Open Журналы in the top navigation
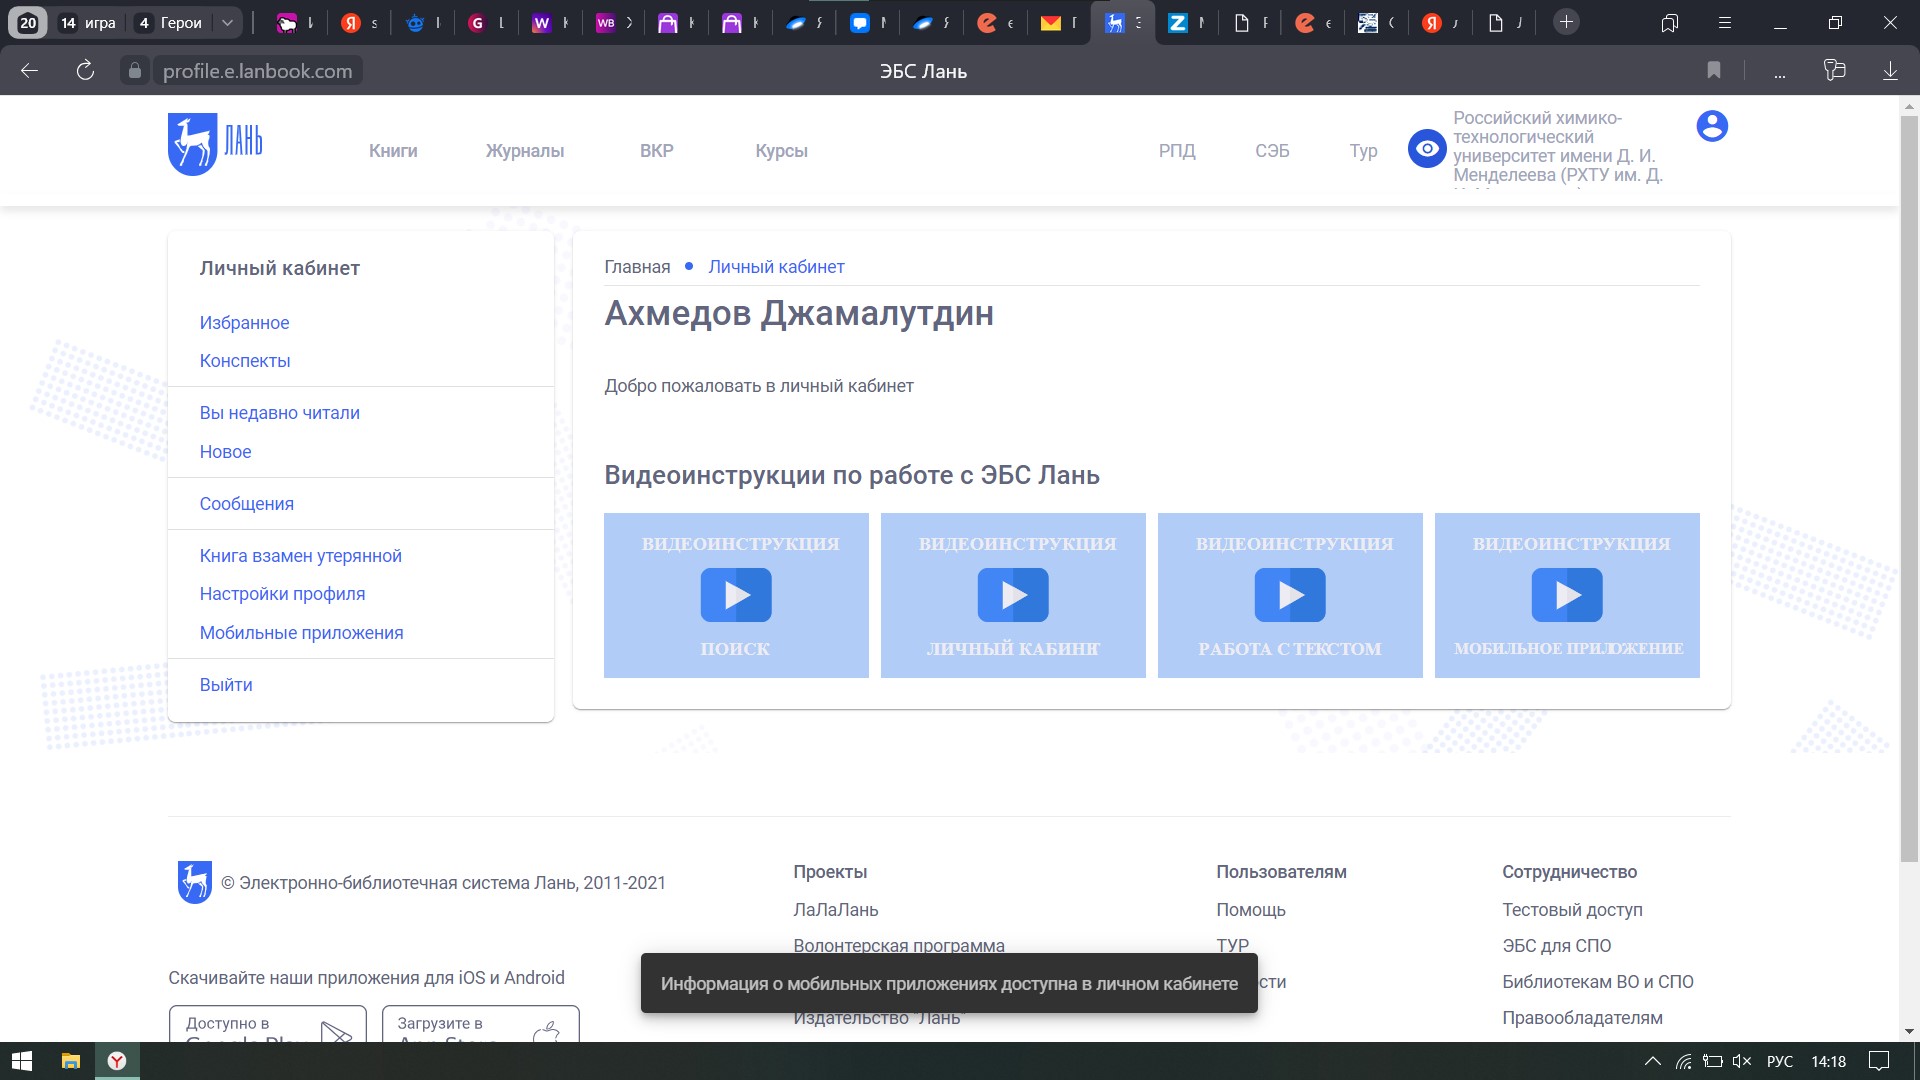The width and height of the screenshot is (1920, 1080). tap(525, 151)
